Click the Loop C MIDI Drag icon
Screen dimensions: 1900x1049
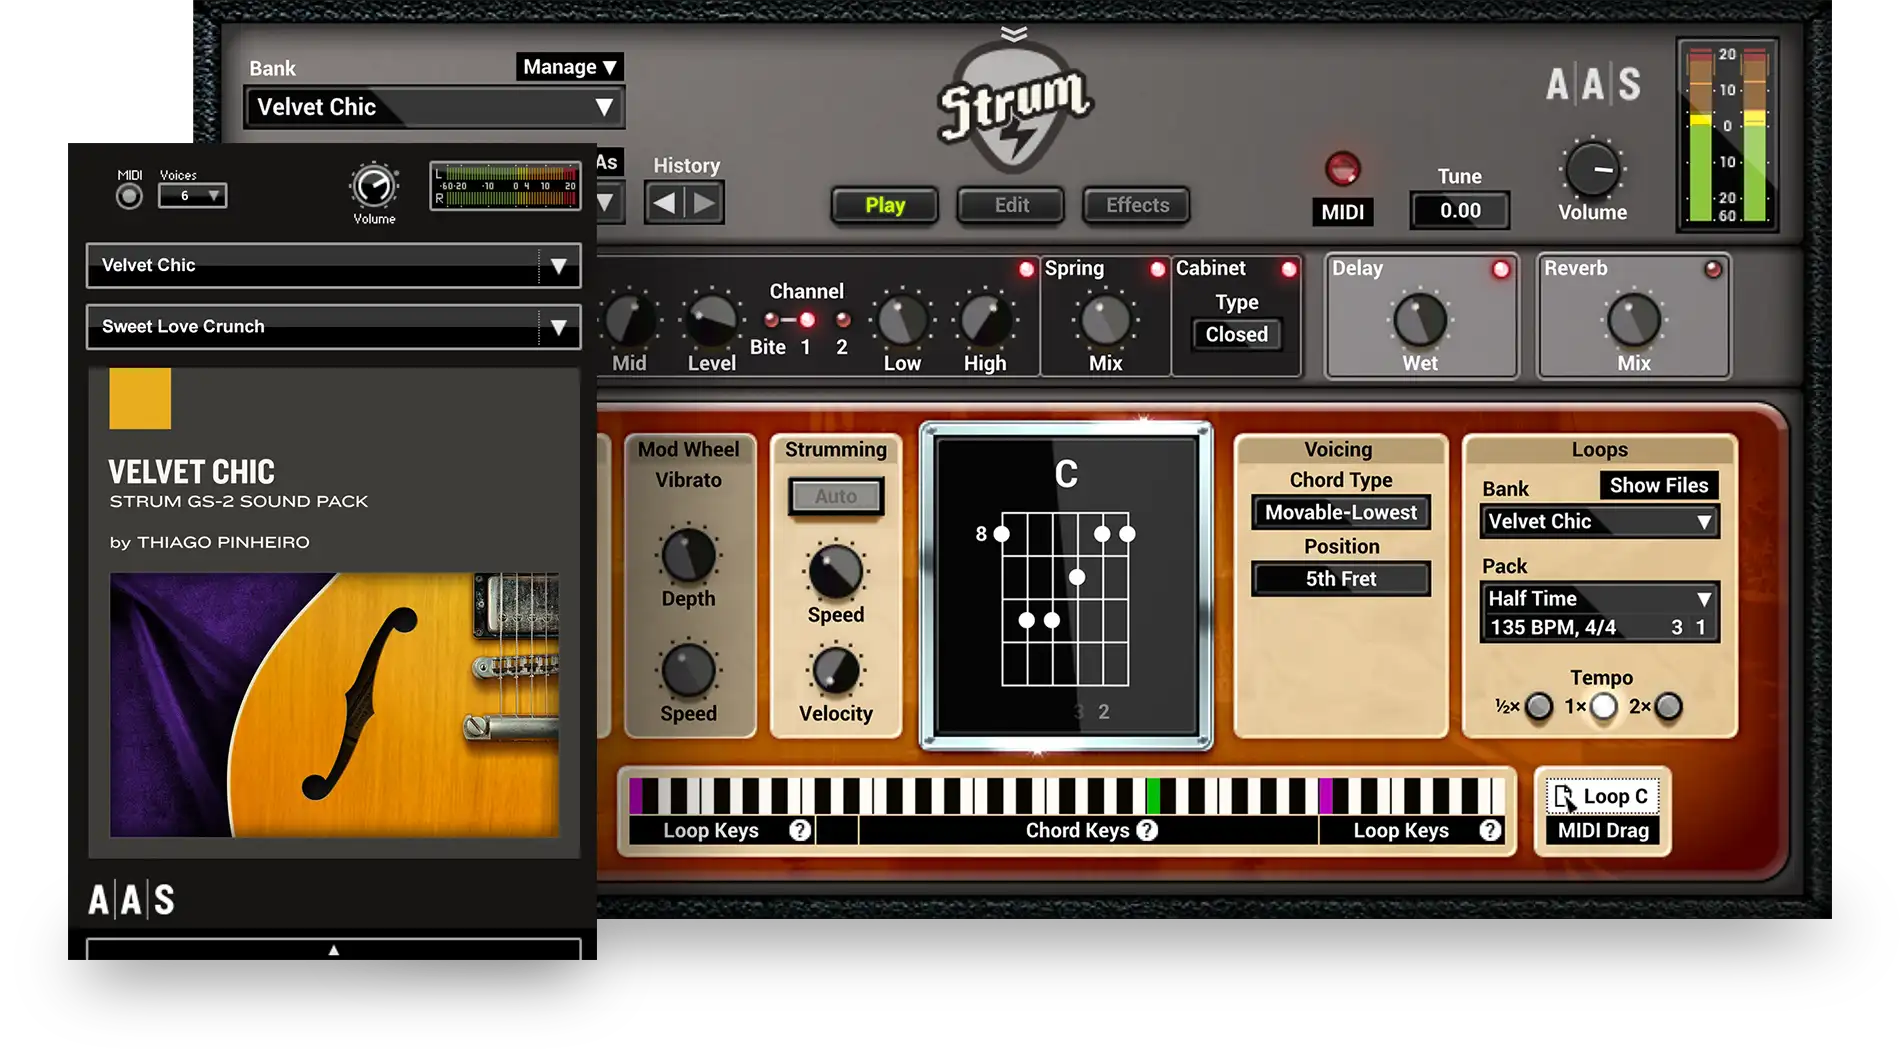tap(1564, 797)
